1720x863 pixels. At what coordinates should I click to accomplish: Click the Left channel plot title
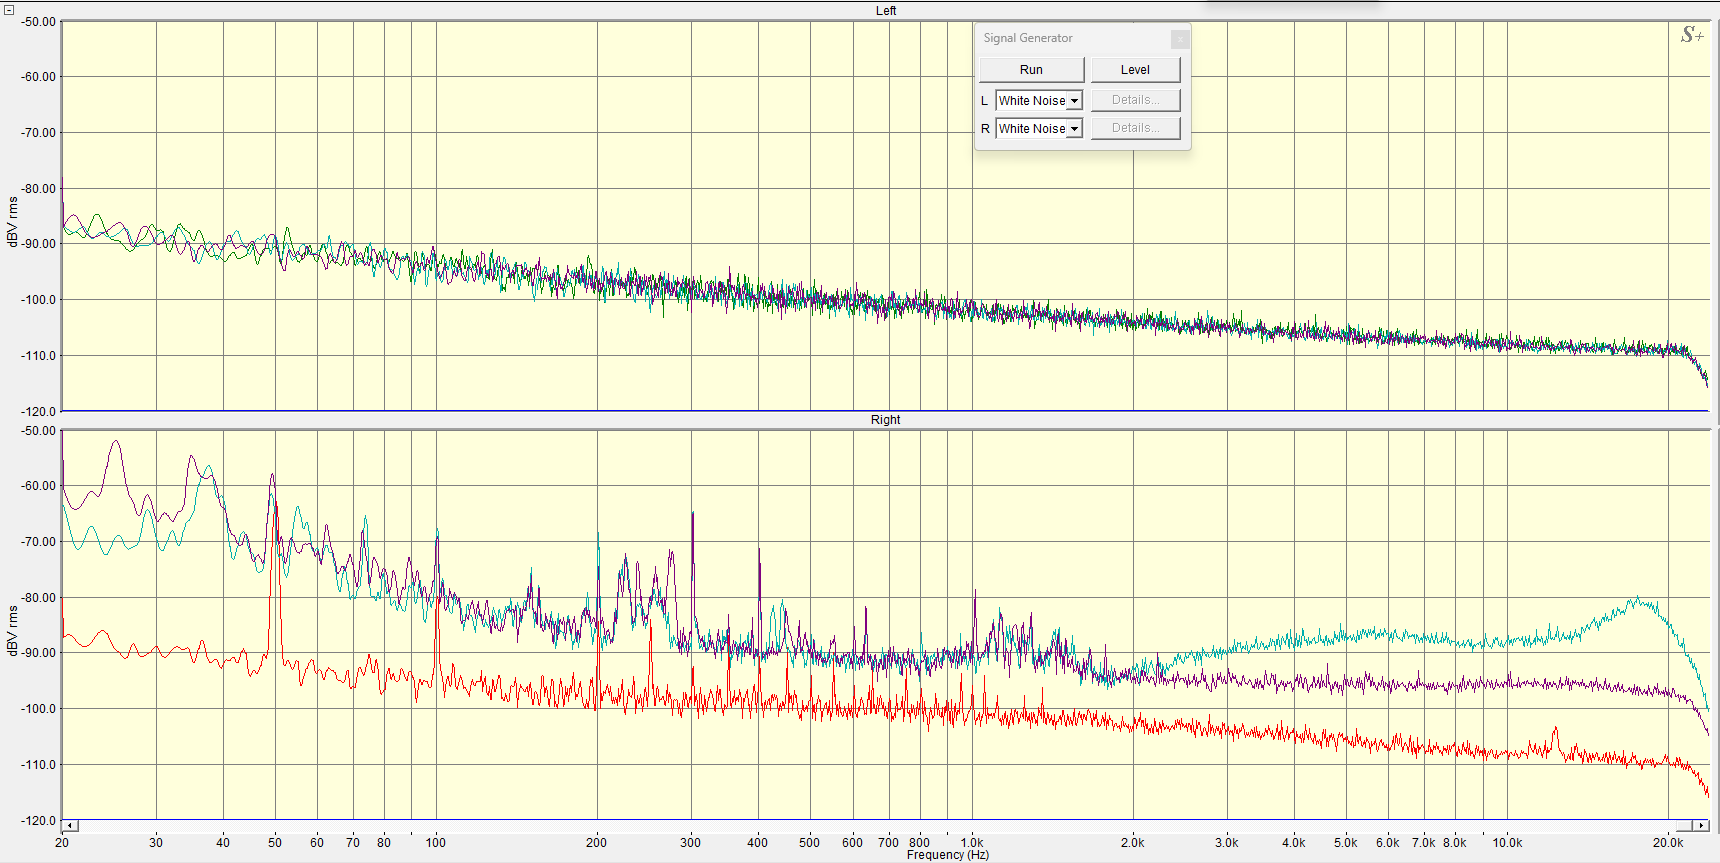(886, 11)
